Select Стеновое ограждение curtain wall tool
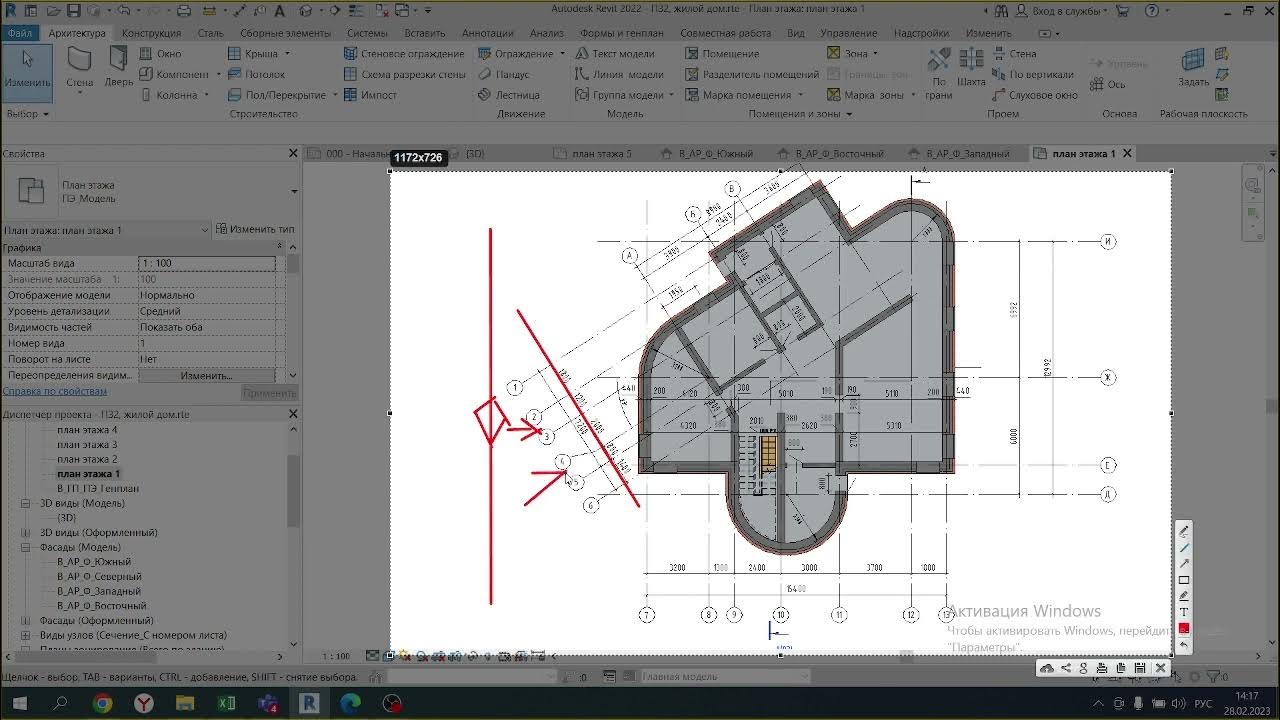Screen dimensions: 1280x720 tap(403, 53)
